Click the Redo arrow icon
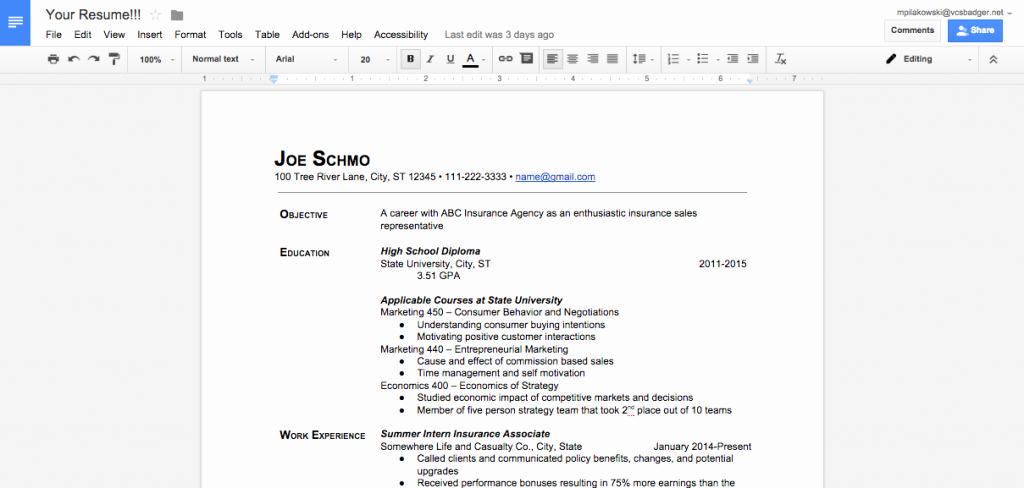This screenshot has width=1024, height=488. point(94,59)
